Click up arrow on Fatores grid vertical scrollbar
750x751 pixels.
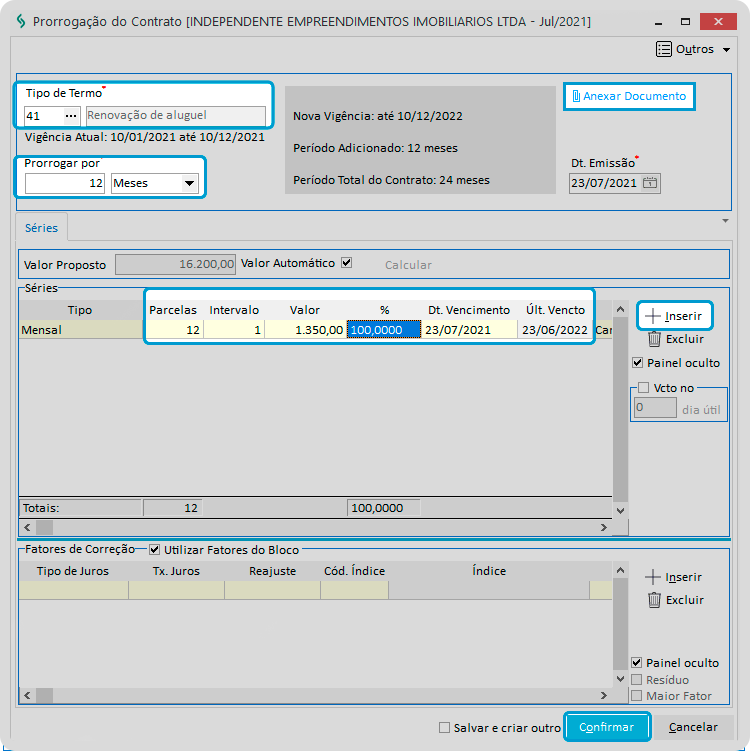(621, 570)
